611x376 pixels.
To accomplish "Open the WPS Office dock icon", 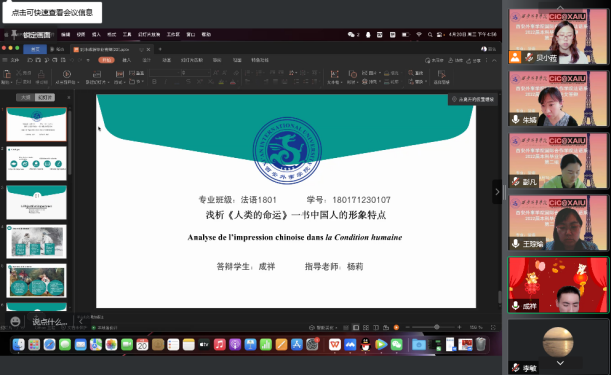I will pyautogui.click(x=334, y=344).
